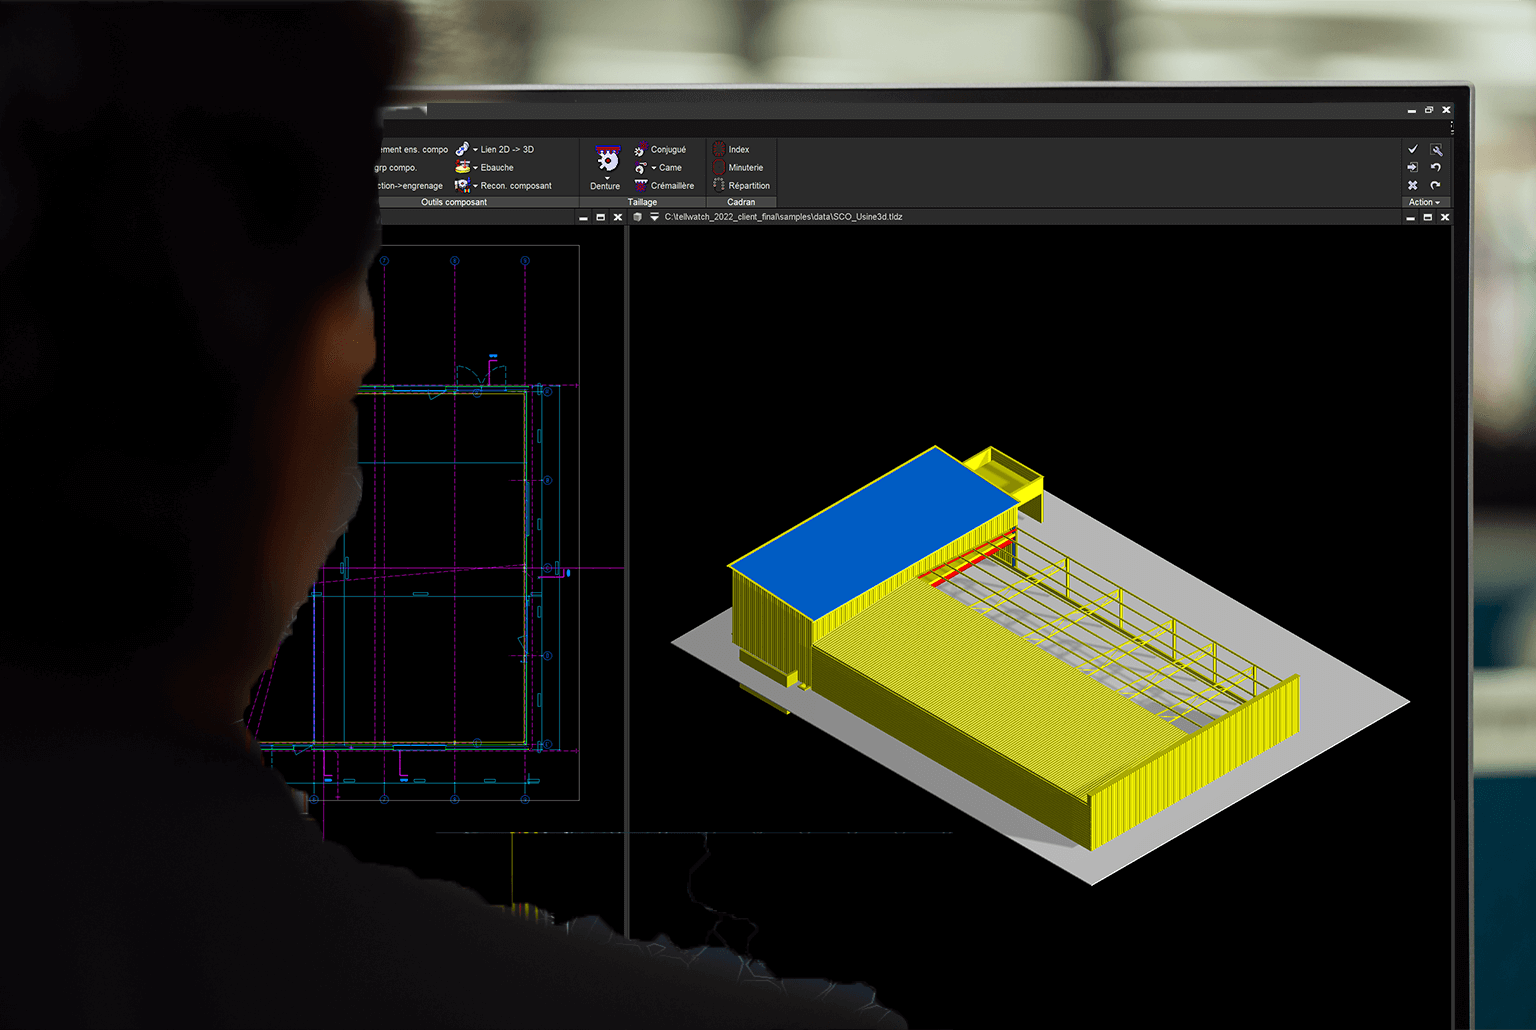Cancel with the X action icon

1413,185
